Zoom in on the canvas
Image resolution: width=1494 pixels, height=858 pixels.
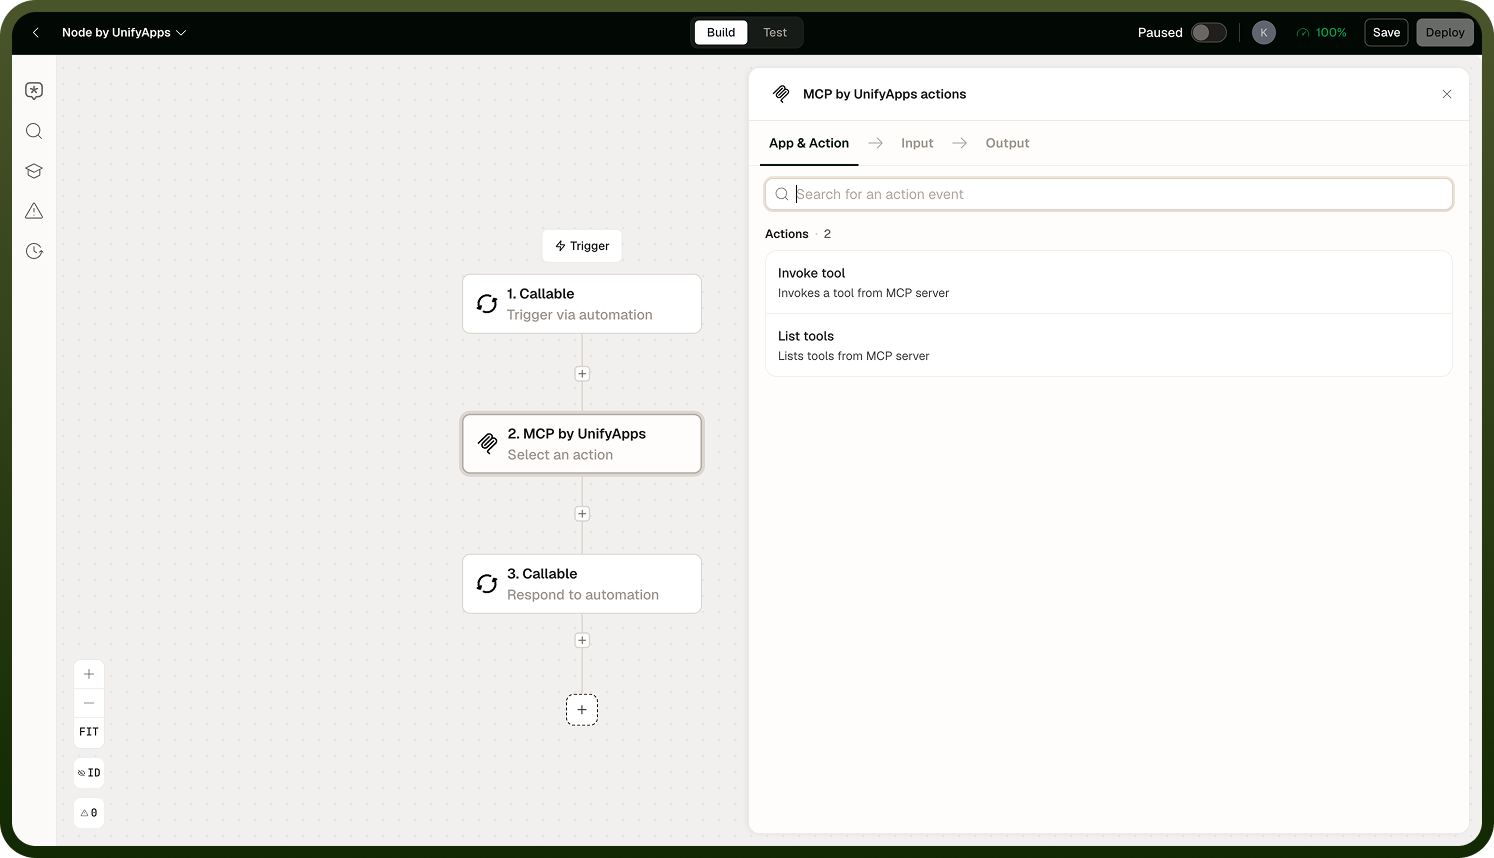click(x=89, y=674)
